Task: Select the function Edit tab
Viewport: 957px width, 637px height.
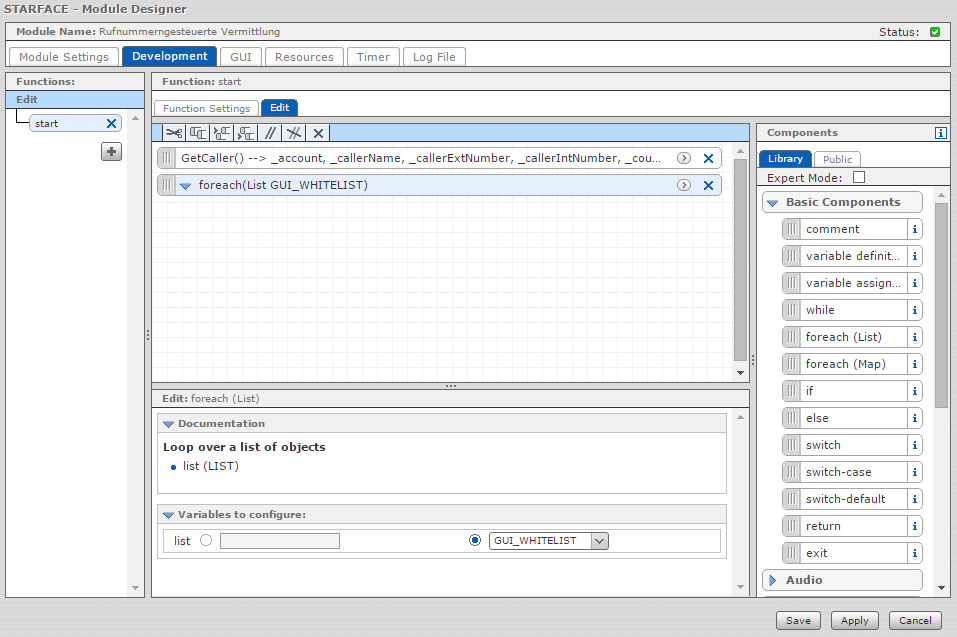Action: pos(280,107)
